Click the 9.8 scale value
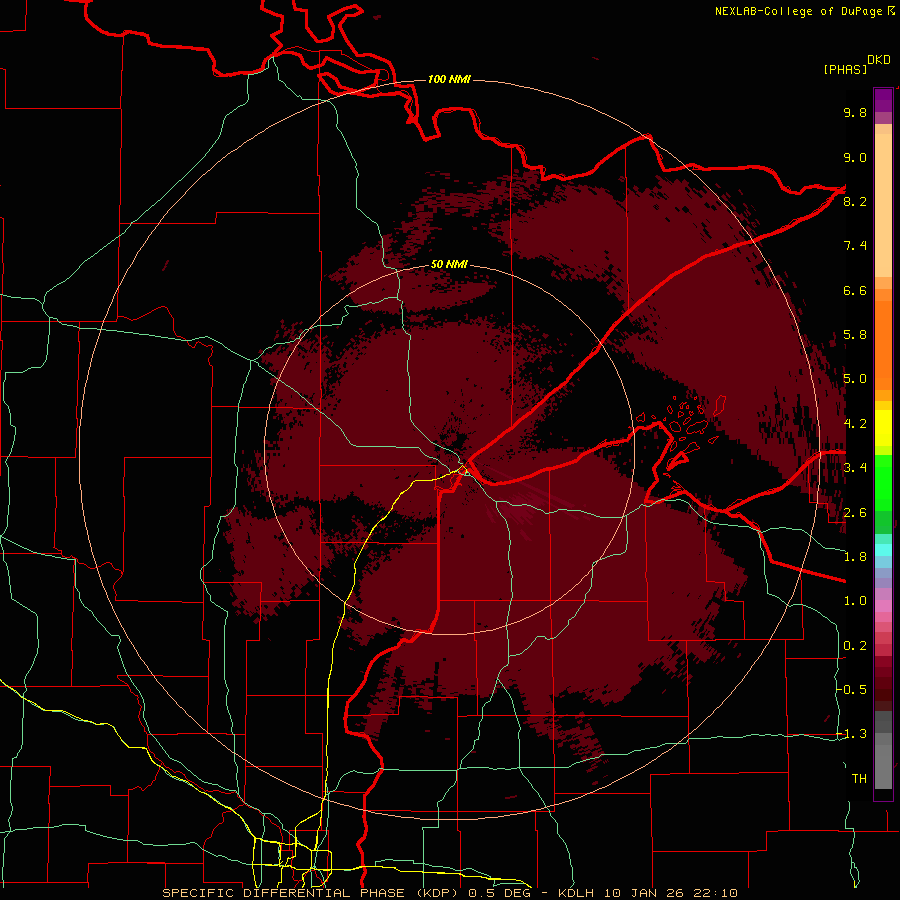The width and height of the screenshot is (900, 900). pyautogui.click(x=855, y=112)
